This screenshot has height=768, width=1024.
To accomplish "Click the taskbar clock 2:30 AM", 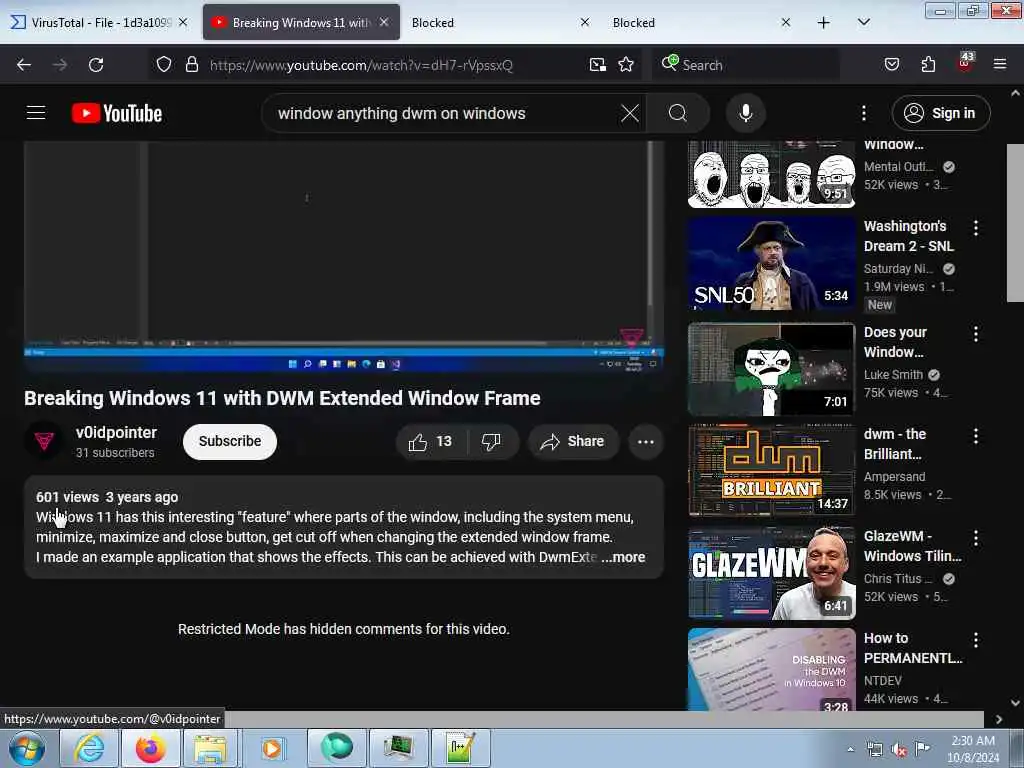I will pos(973,741).
